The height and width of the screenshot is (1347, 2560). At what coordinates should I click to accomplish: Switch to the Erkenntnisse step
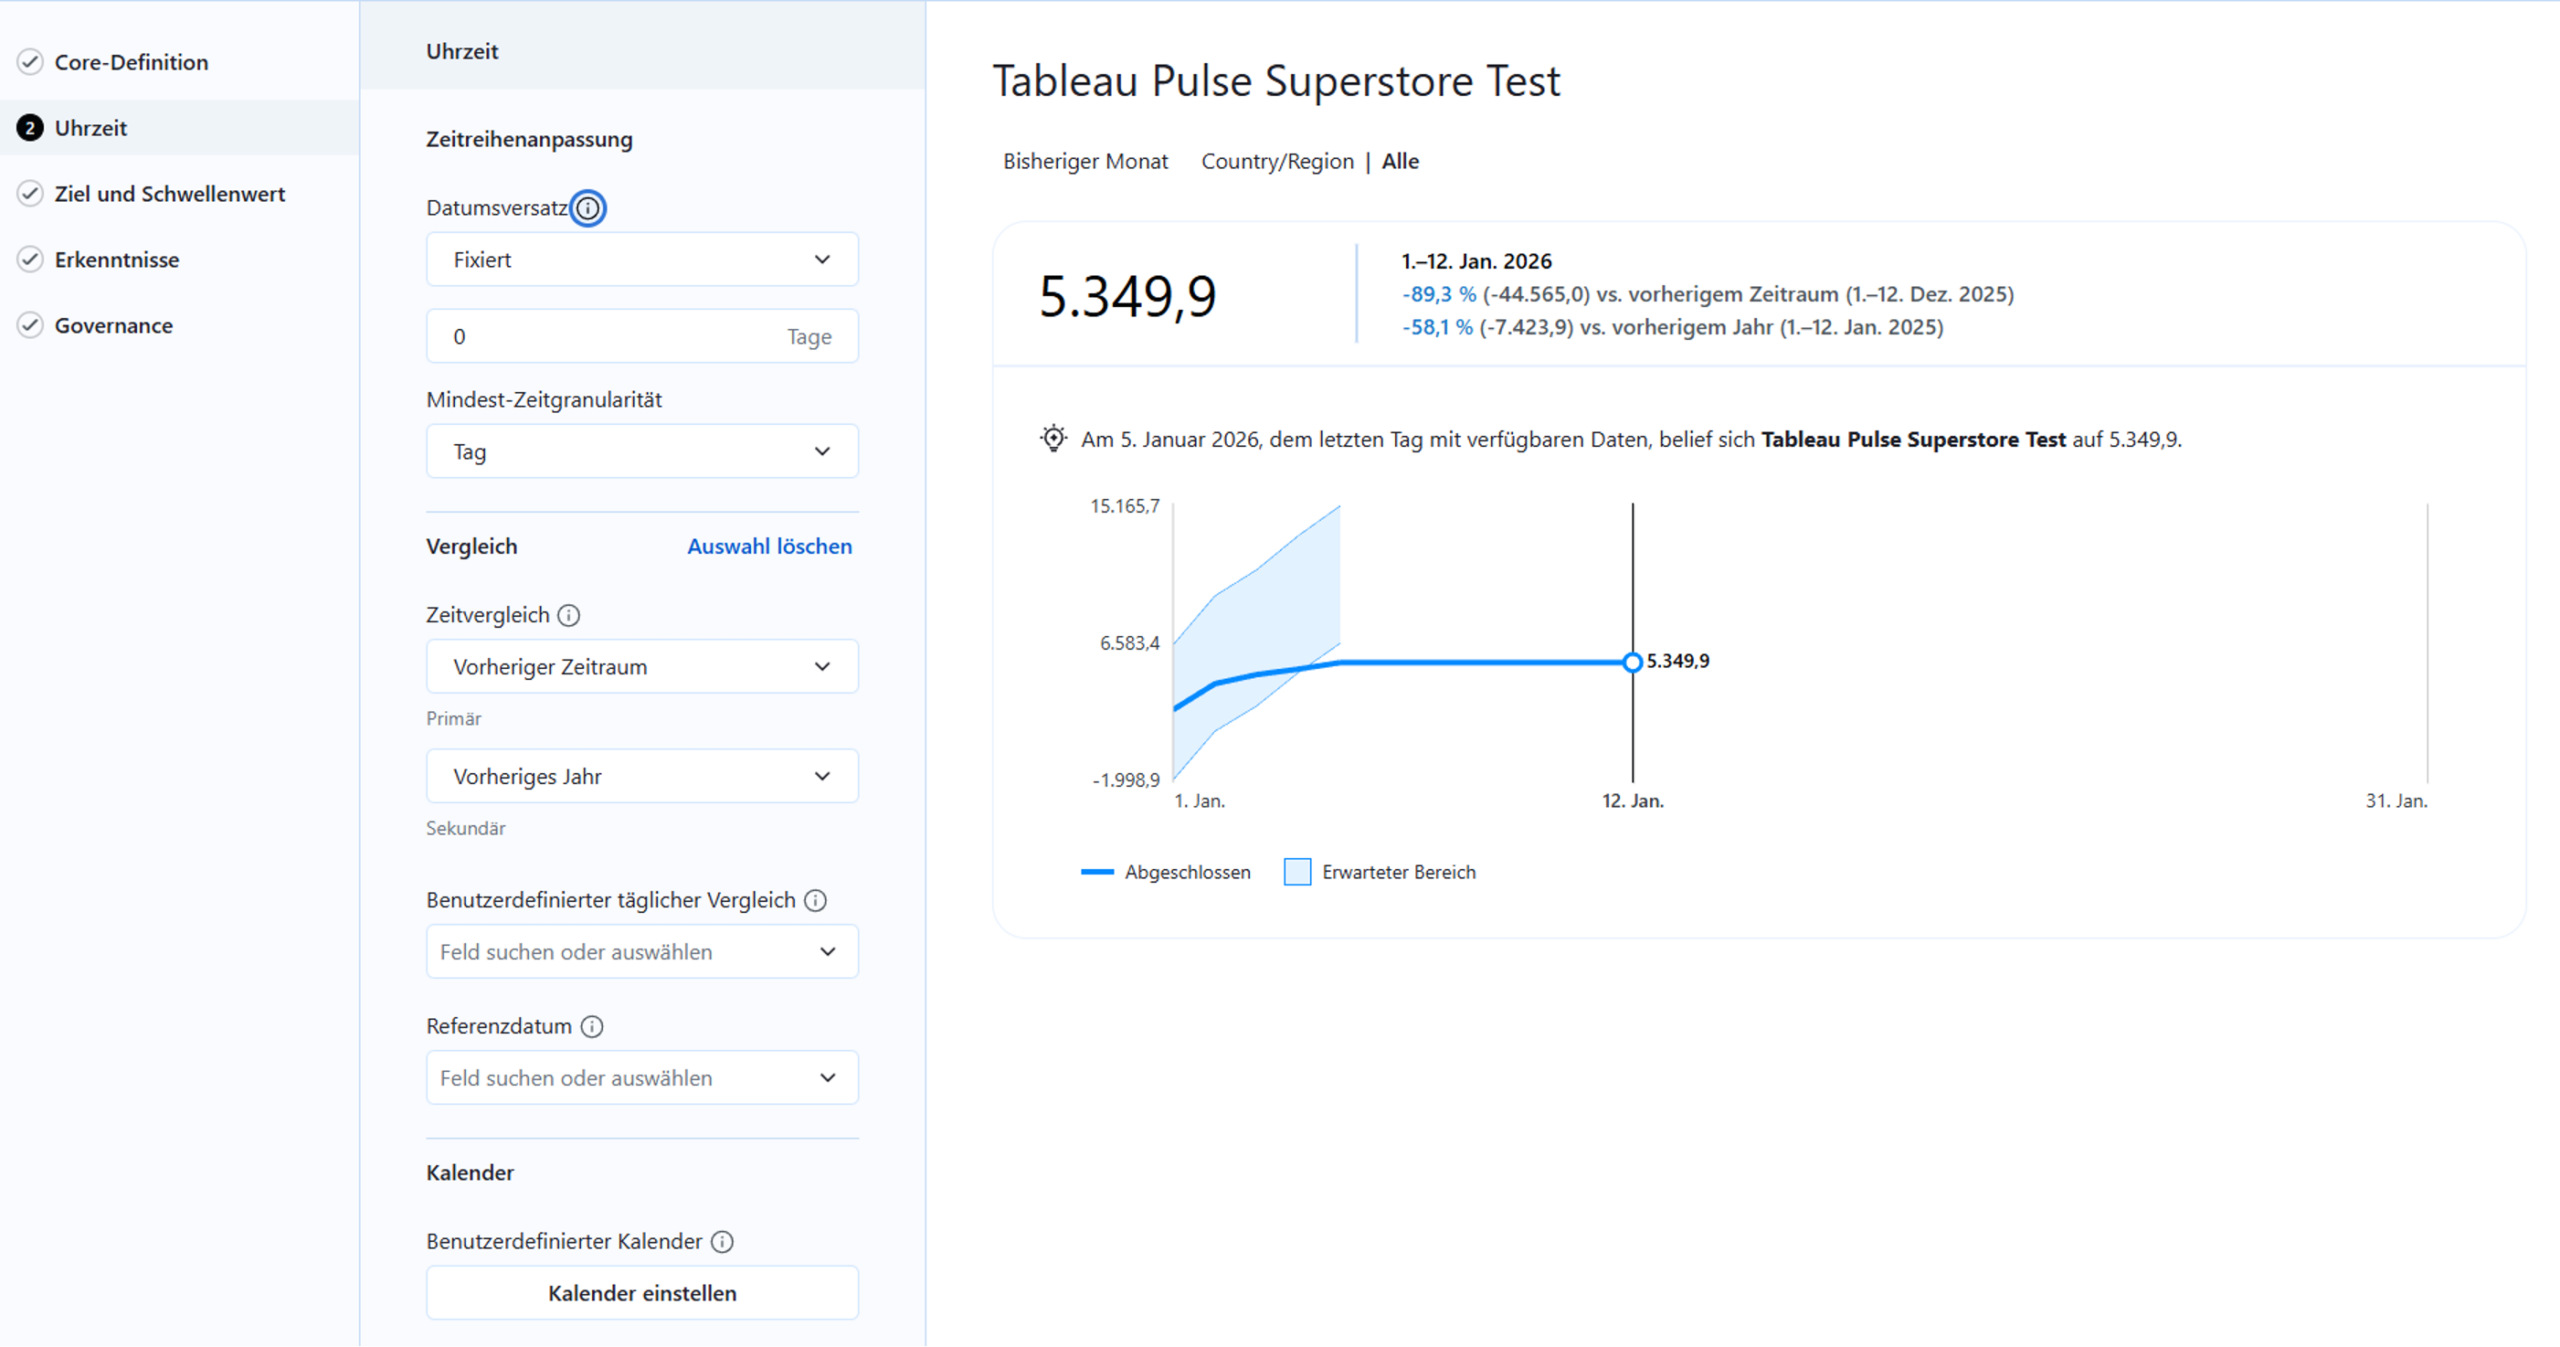pos(117,260)
